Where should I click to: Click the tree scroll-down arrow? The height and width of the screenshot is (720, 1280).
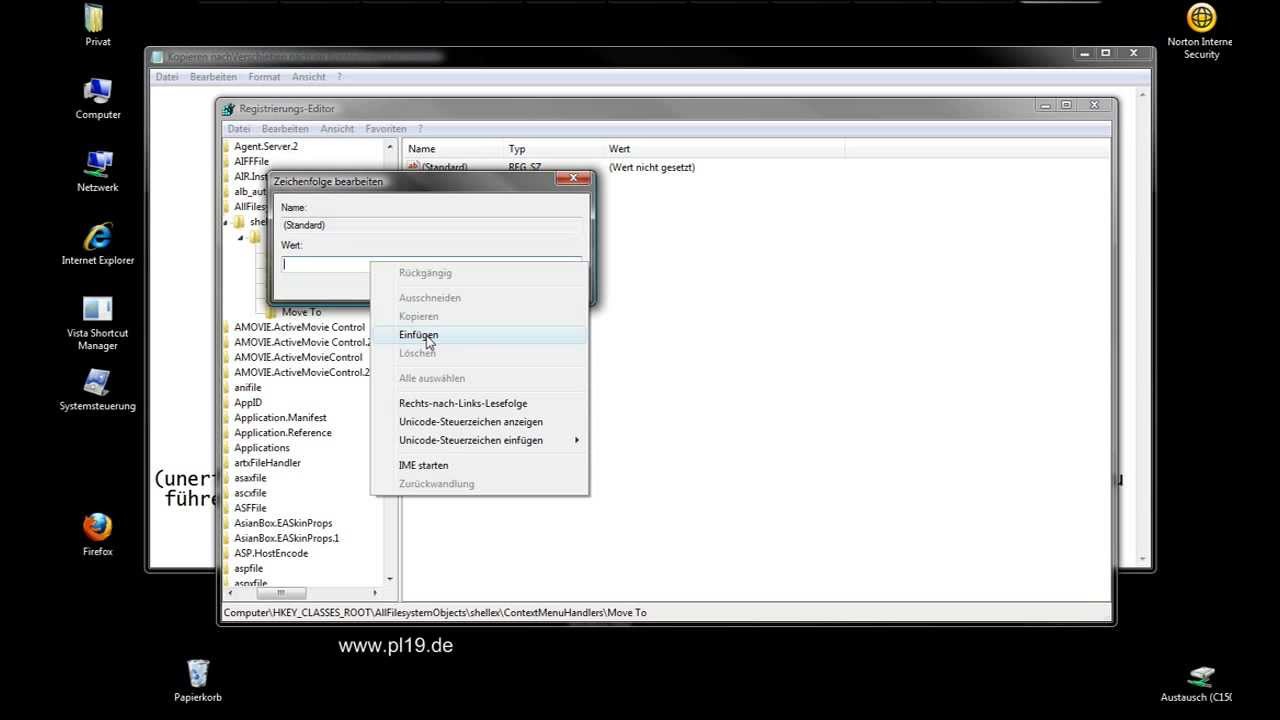(390, 579)
